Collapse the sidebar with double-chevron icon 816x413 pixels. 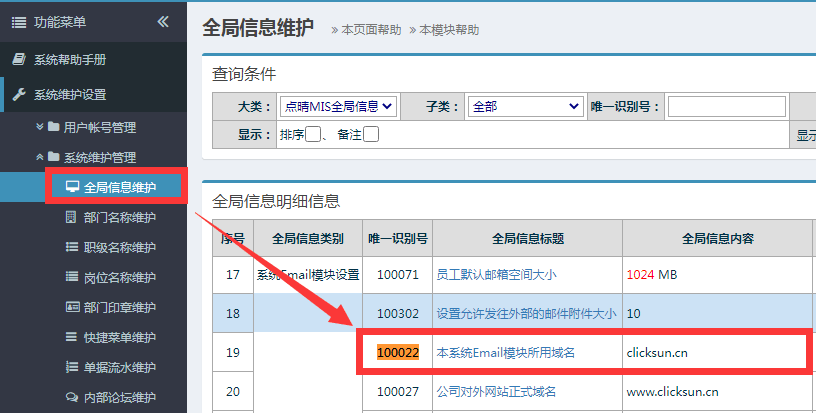coord(163,21)
